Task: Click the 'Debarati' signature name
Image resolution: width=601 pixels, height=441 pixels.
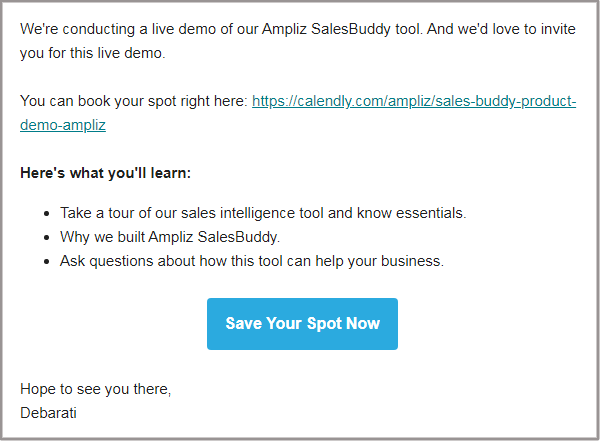Action: pyautogui.click(x=48, y=413)
